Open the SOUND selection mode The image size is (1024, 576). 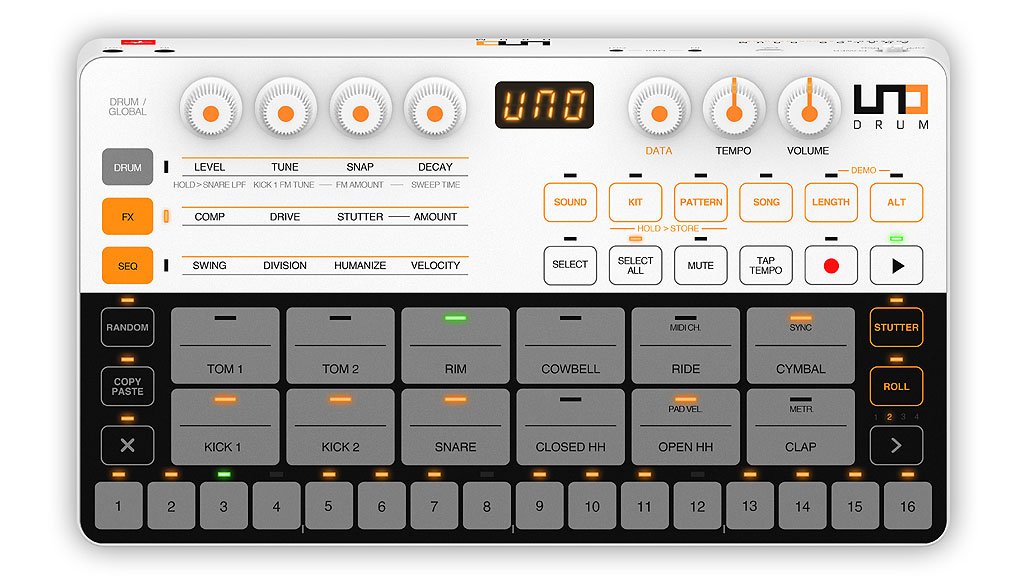pos(570,202)
